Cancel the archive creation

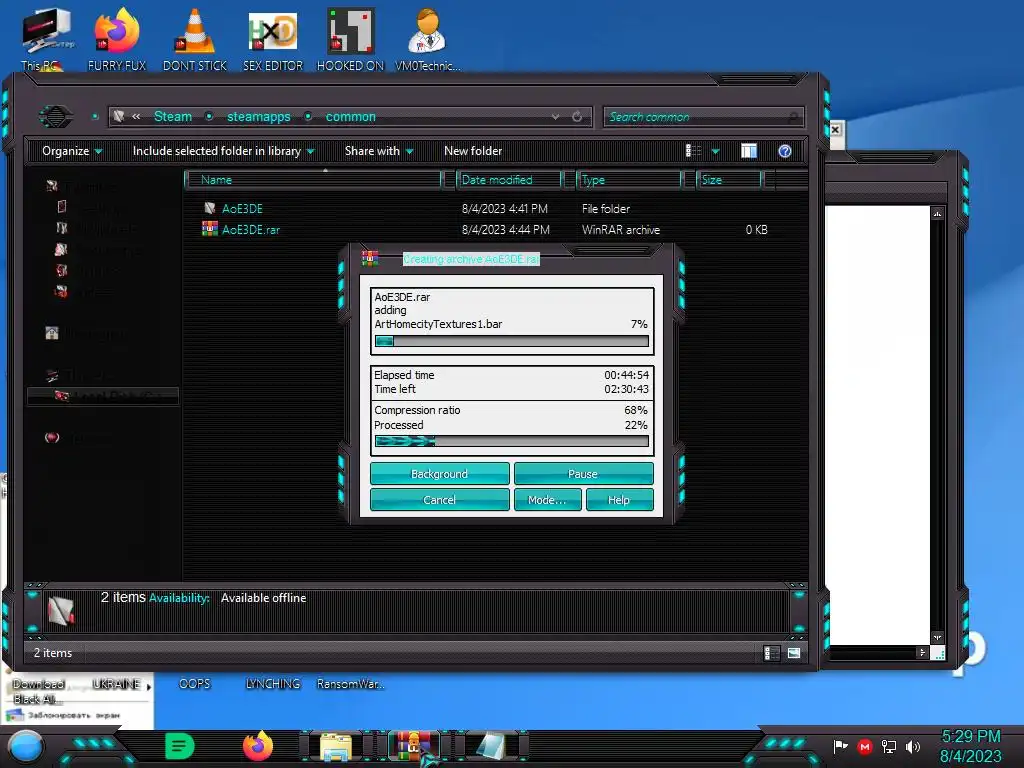pyautogui.click(x=440, y=500)
